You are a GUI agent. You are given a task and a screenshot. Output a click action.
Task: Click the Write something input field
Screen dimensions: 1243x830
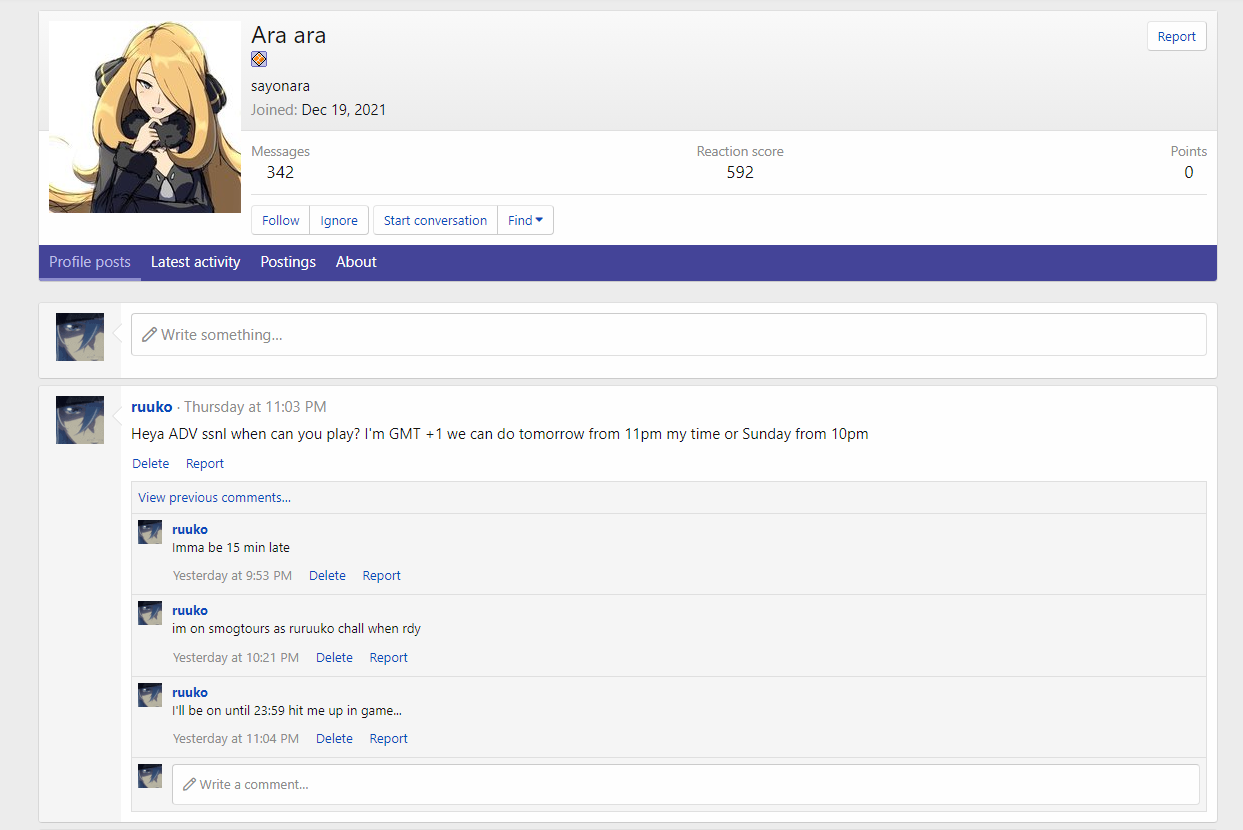[x=669, y=335]
